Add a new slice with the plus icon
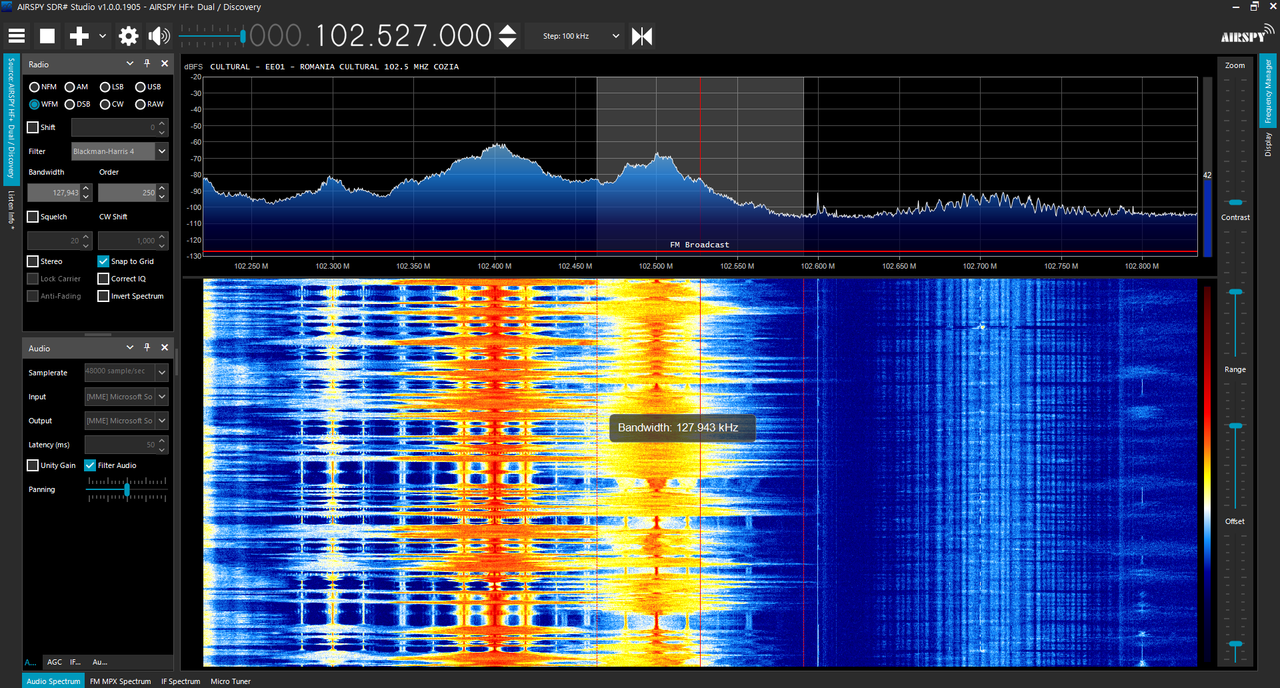This screenshot has width=1280, height=688. pos(79,36)
